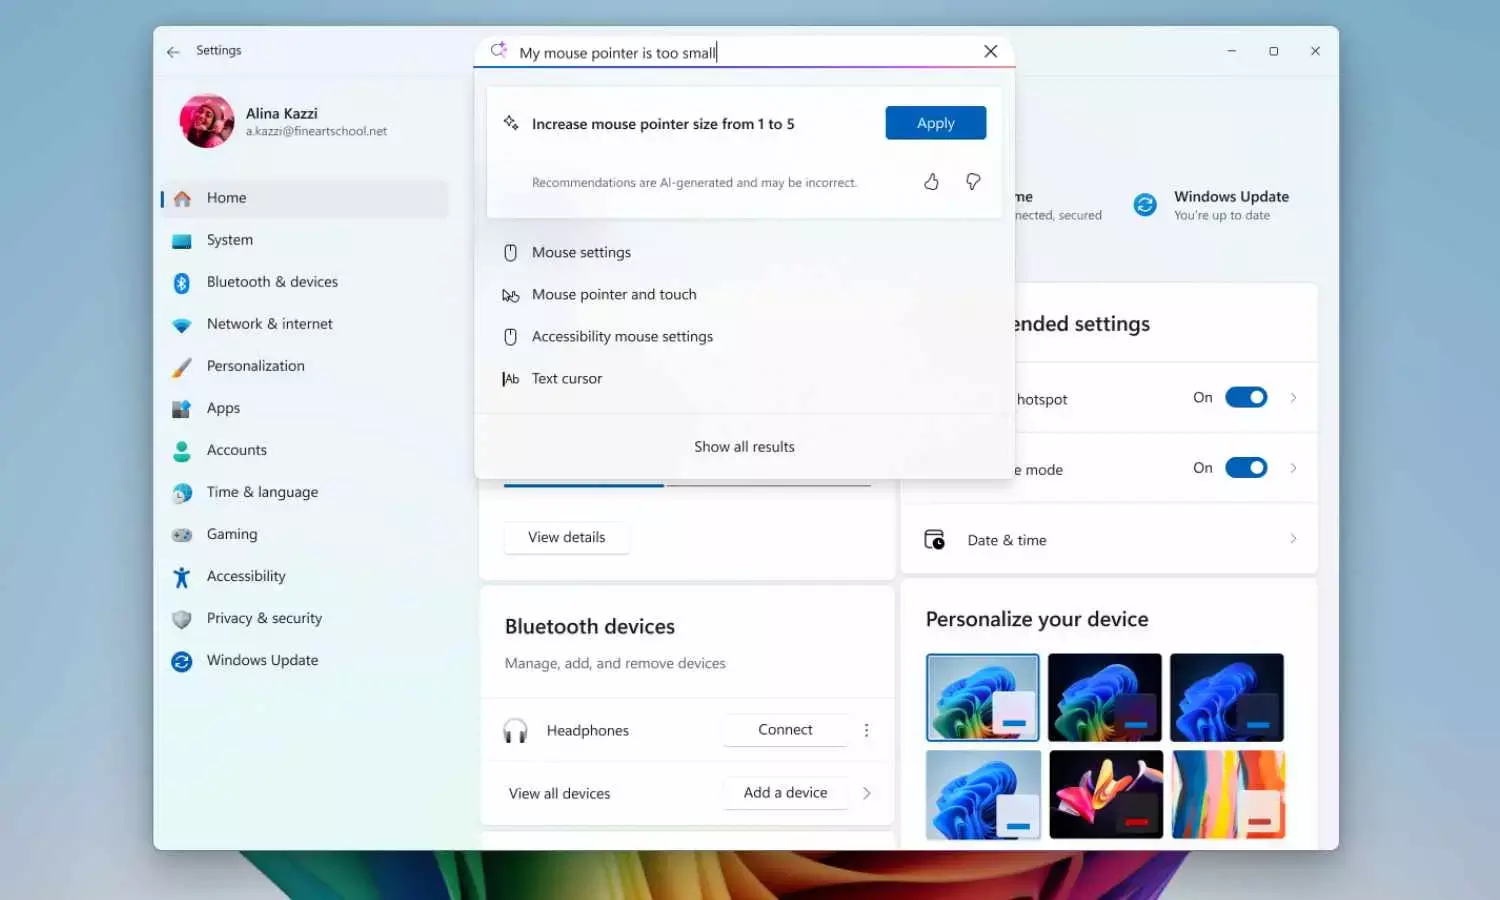1500x900 pixels.
Task: Select the Personalization brush icon
Action: point(181,366)
